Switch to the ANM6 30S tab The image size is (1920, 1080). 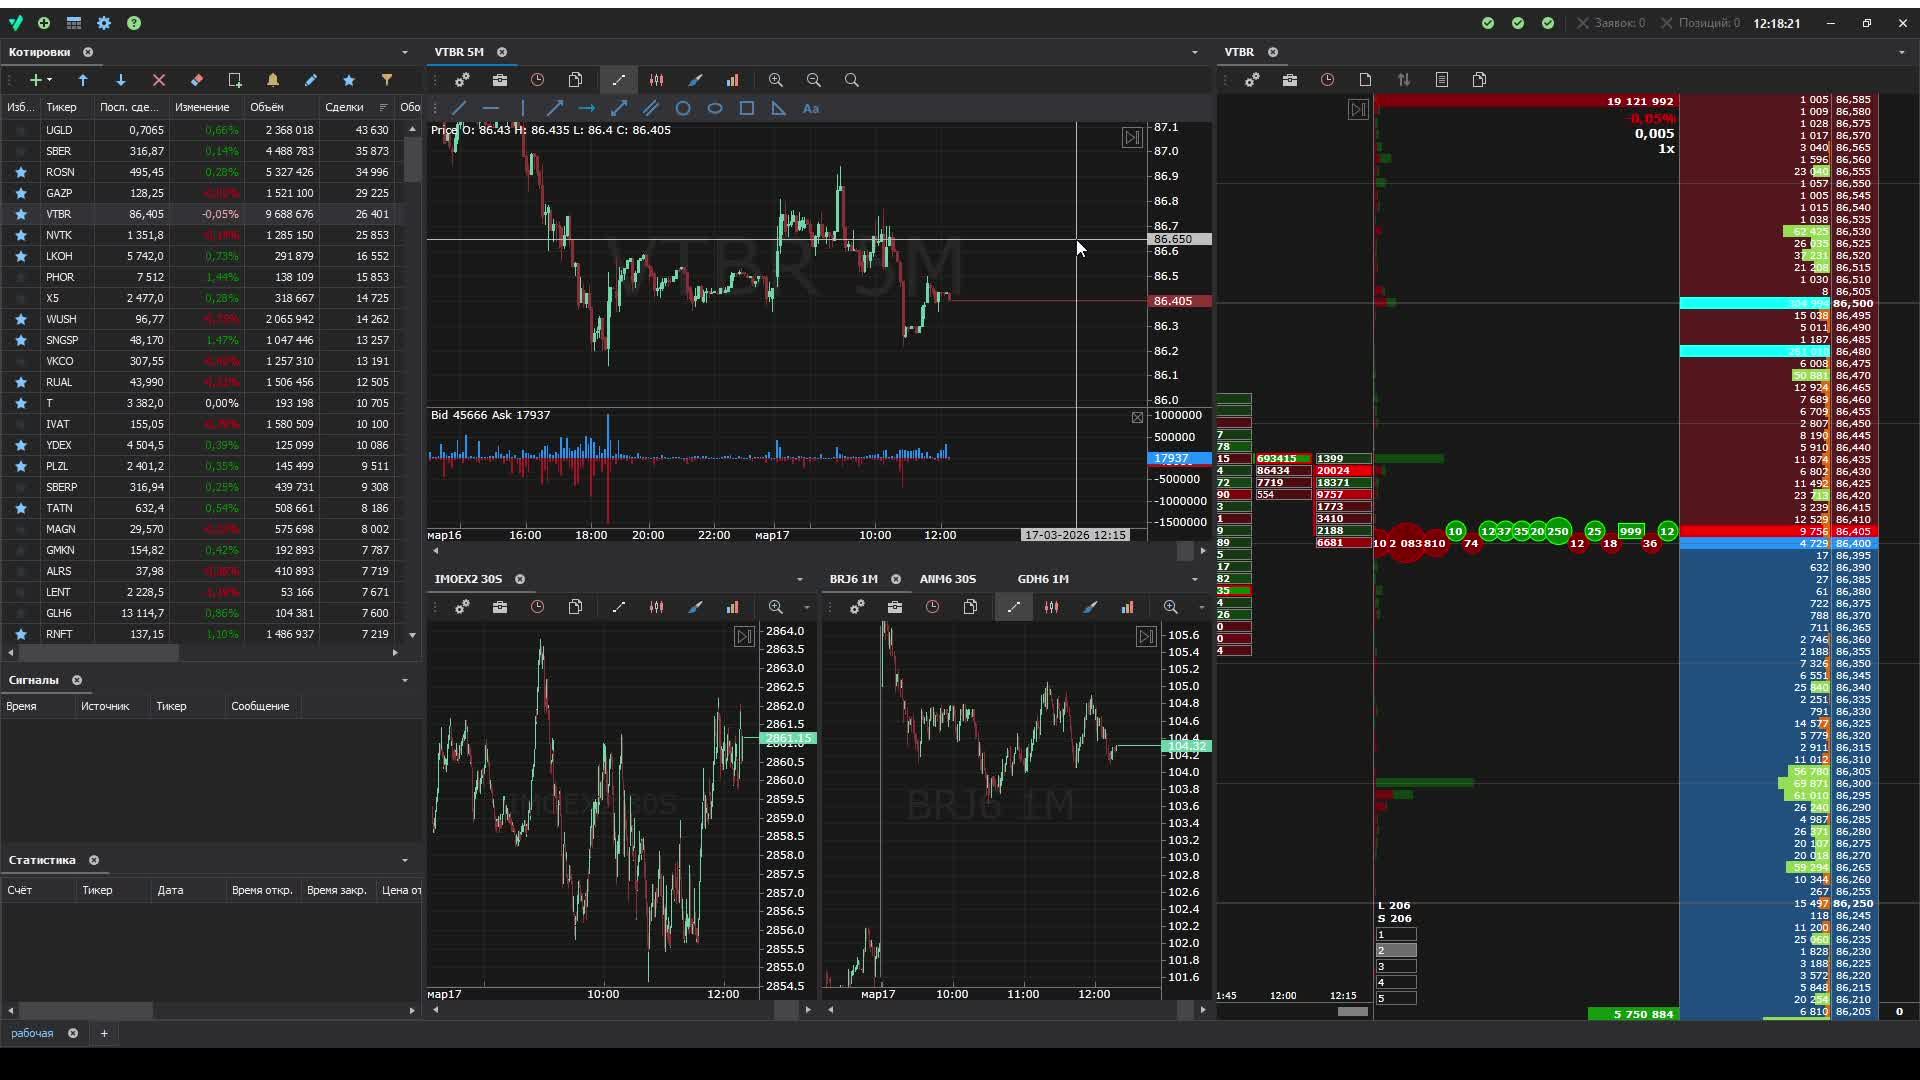coord(947,579)
